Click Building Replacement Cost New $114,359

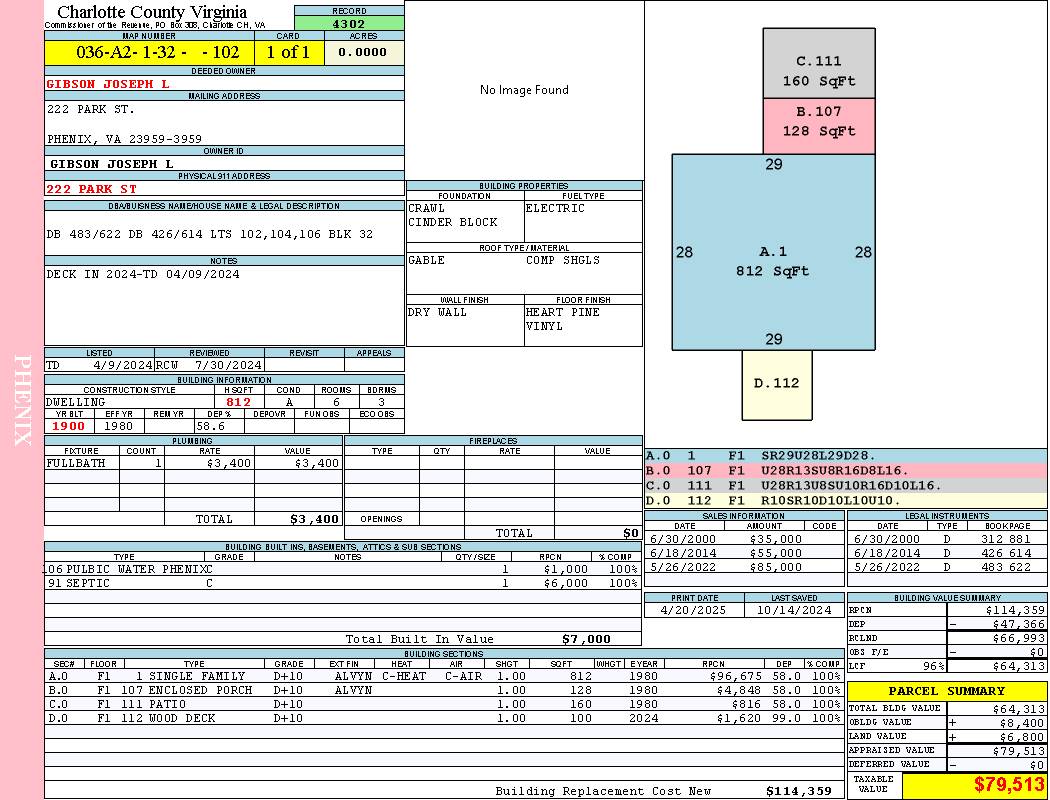pyautogui.click(x=799, y=791)
